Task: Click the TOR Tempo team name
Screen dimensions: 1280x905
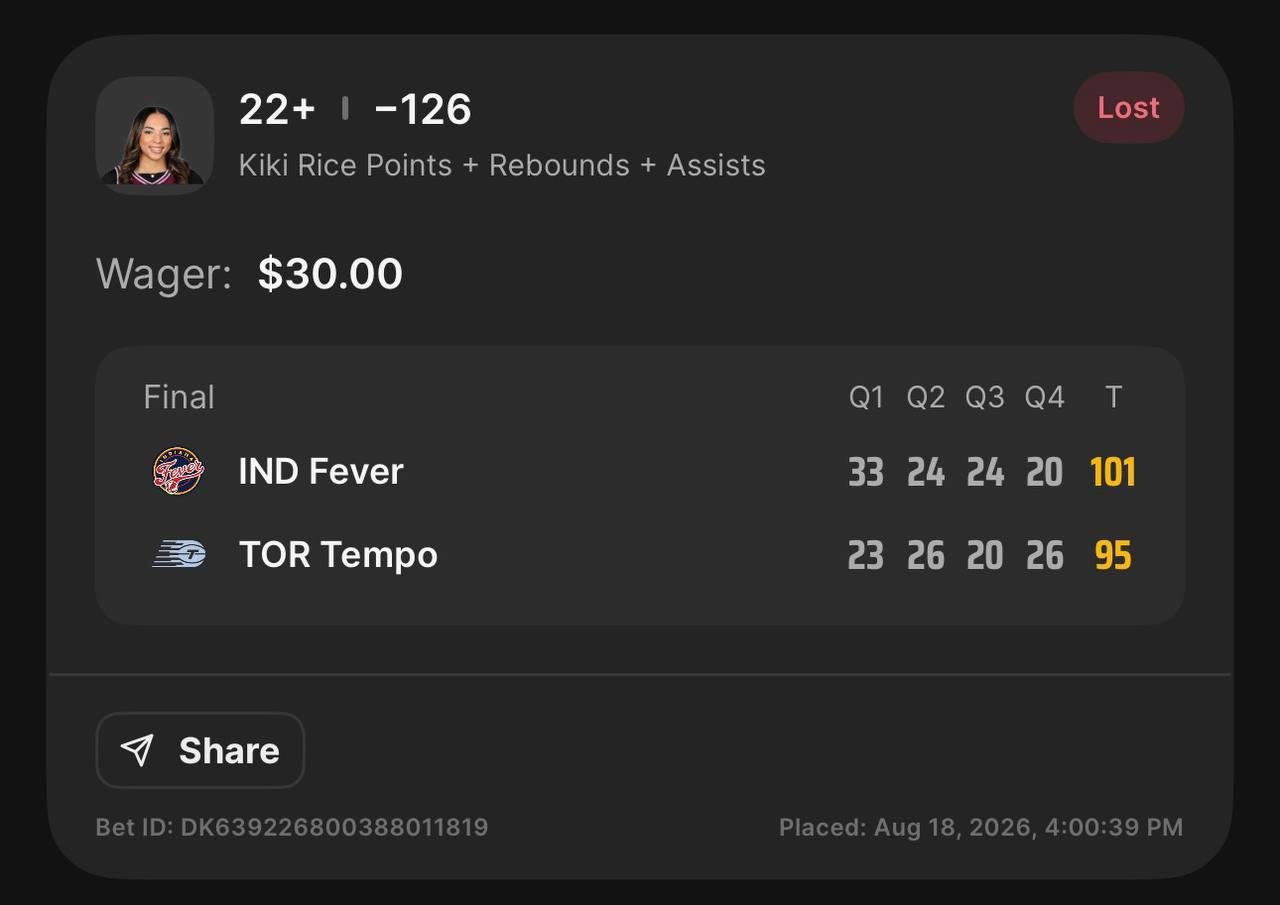Action: click(x=338, y=554)
